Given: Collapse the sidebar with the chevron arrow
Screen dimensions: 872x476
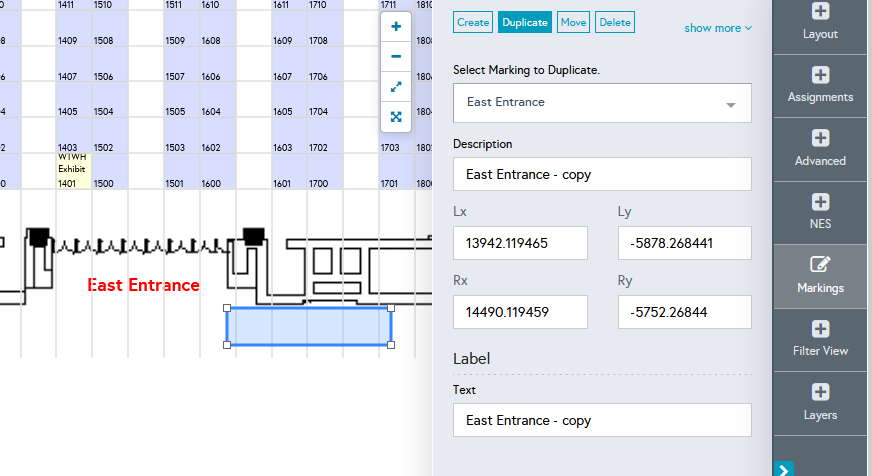Looking at the screenshot, I should point(783,468).
